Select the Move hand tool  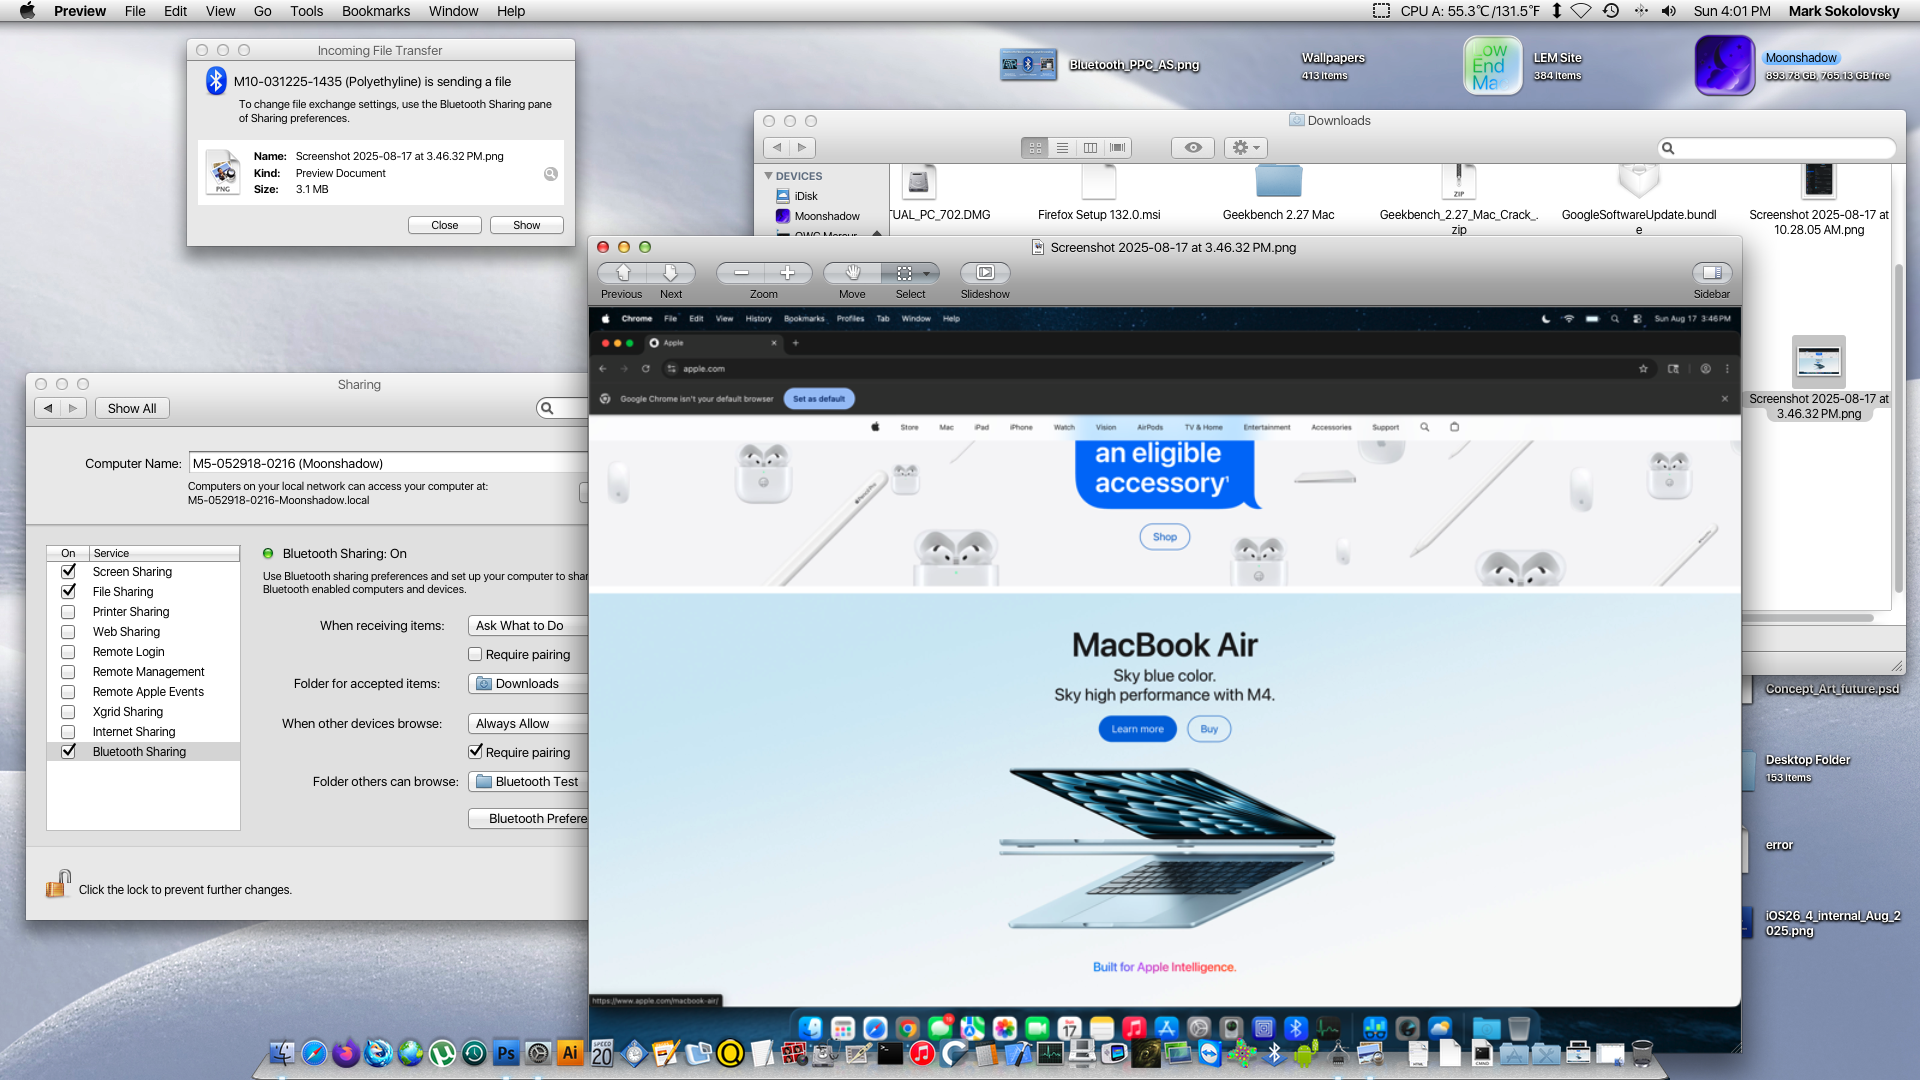852,273
